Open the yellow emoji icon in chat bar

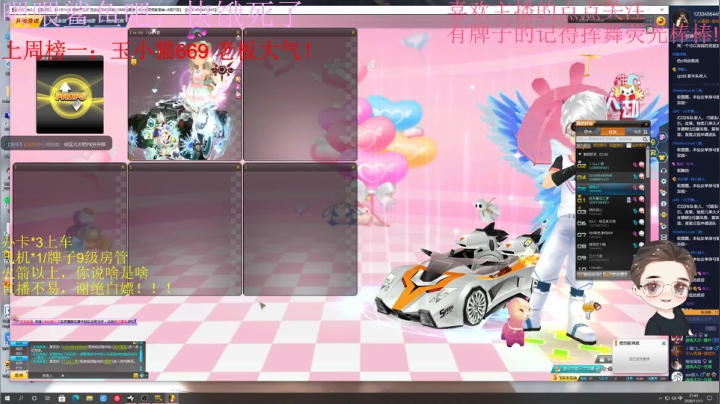pyautogui.click(x=135, y=376)
